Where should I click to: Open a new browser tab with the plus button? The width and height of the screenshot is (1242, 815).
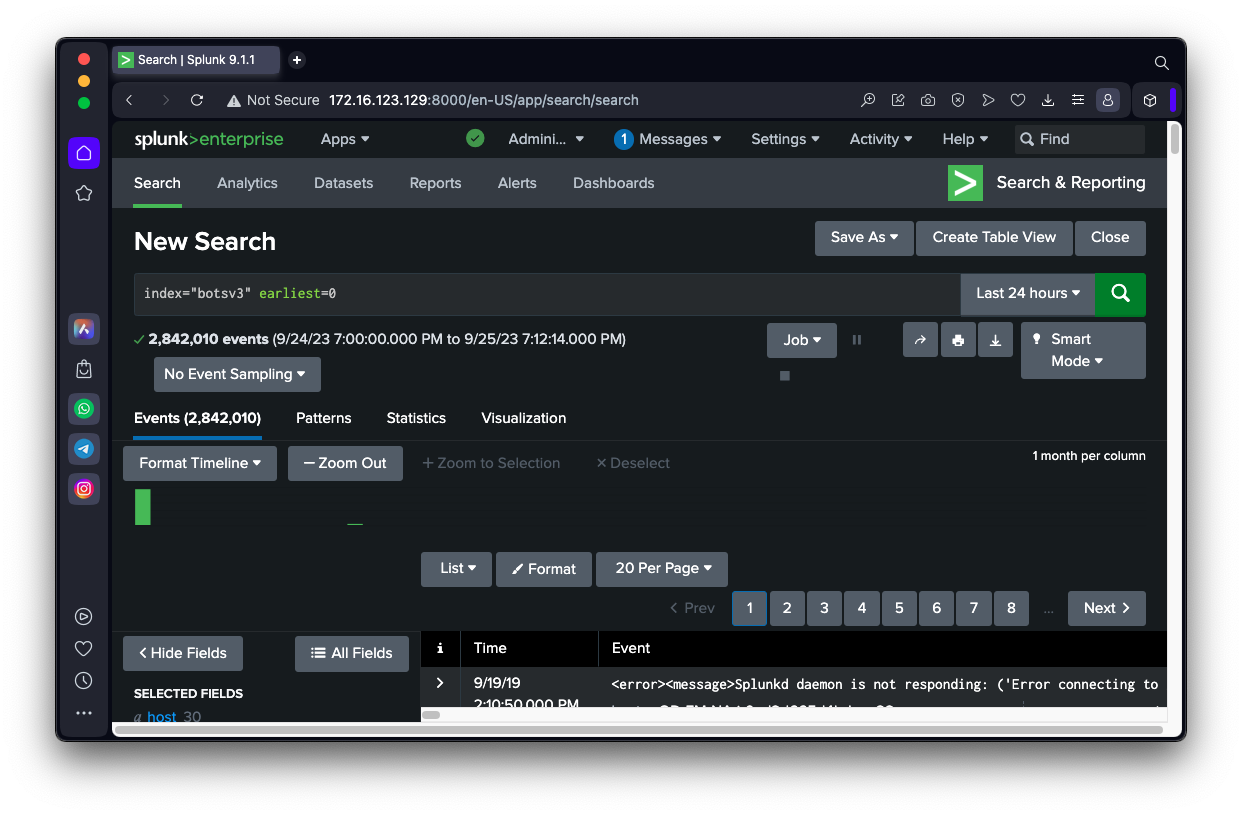(x=297, y=60)
